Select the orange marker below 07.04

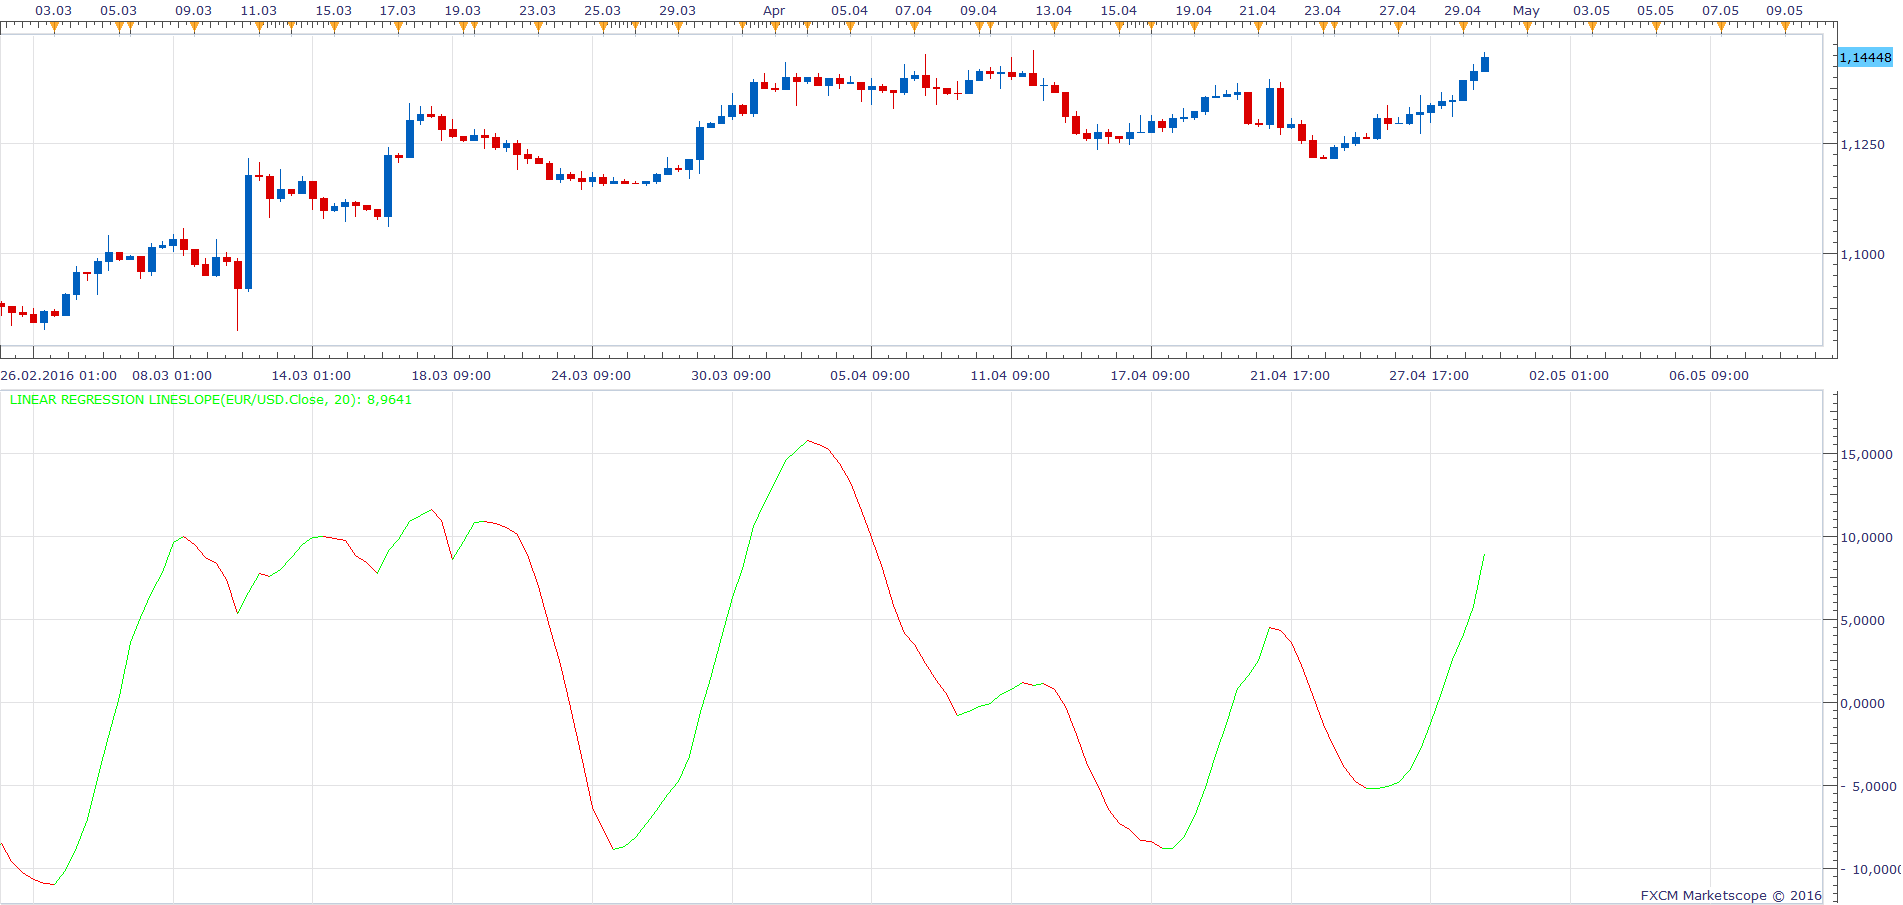pos(914,27)
